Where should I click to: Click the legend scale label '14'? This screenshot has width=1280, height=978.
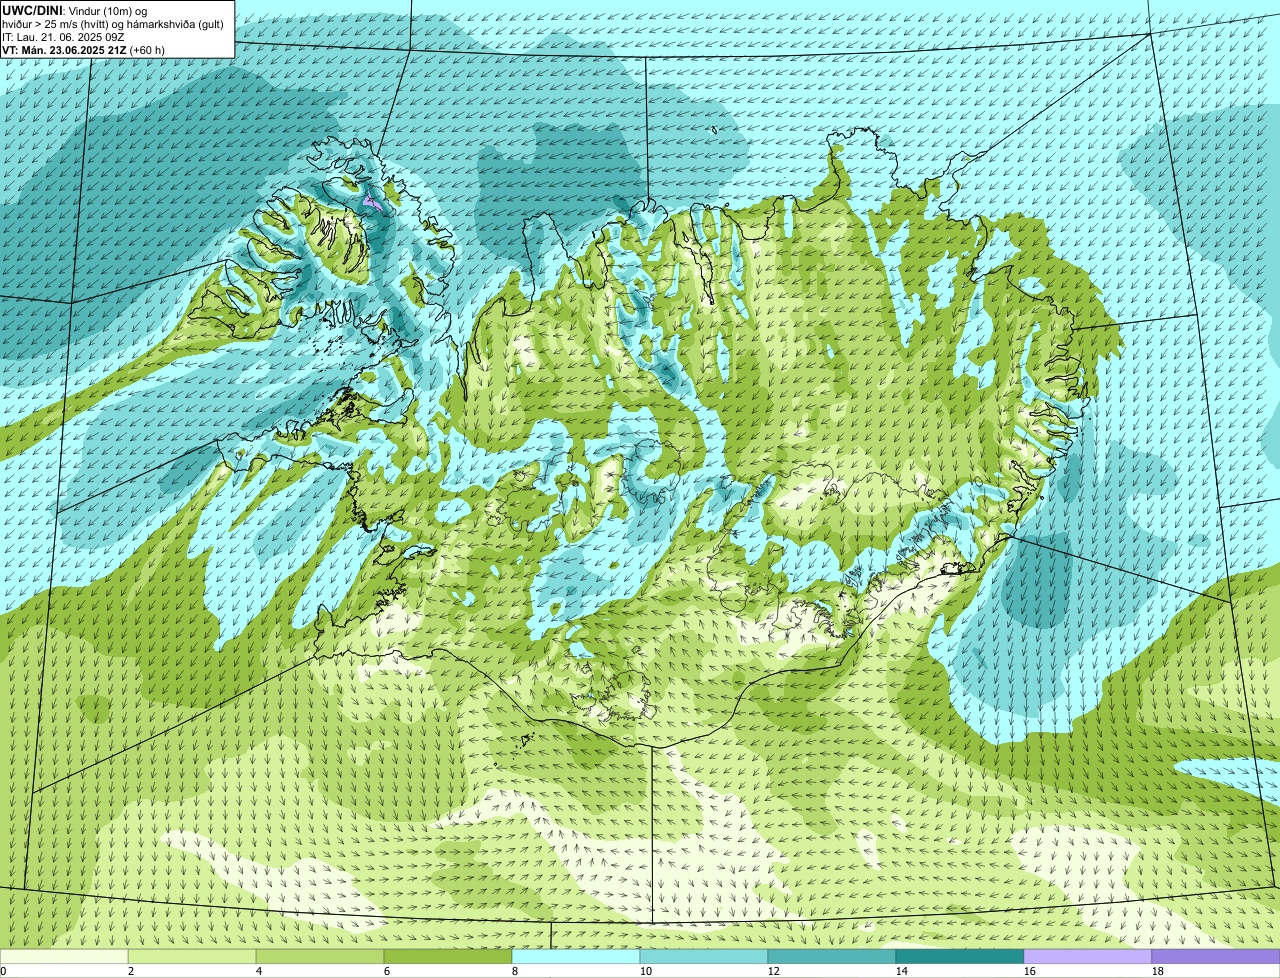[902, 971]
